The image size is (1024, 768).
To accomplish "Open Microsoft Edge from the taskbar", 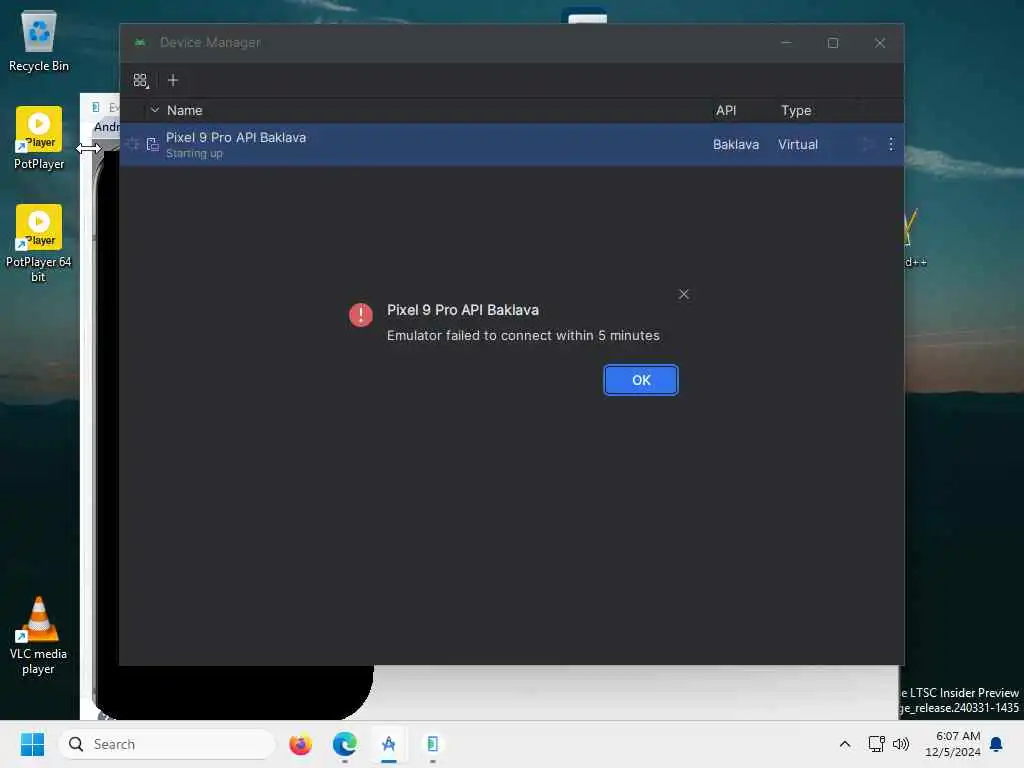I will [x=344, y=744].
